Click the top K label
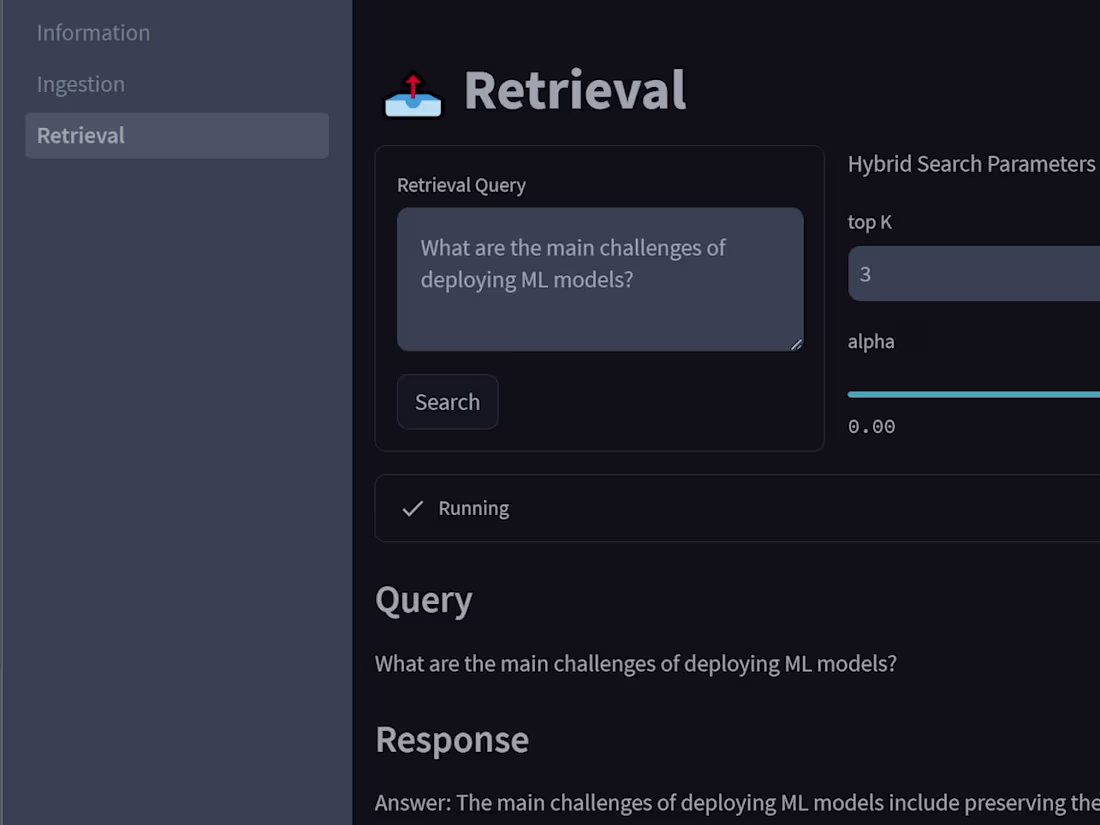1100x825 pixels. 869,222
